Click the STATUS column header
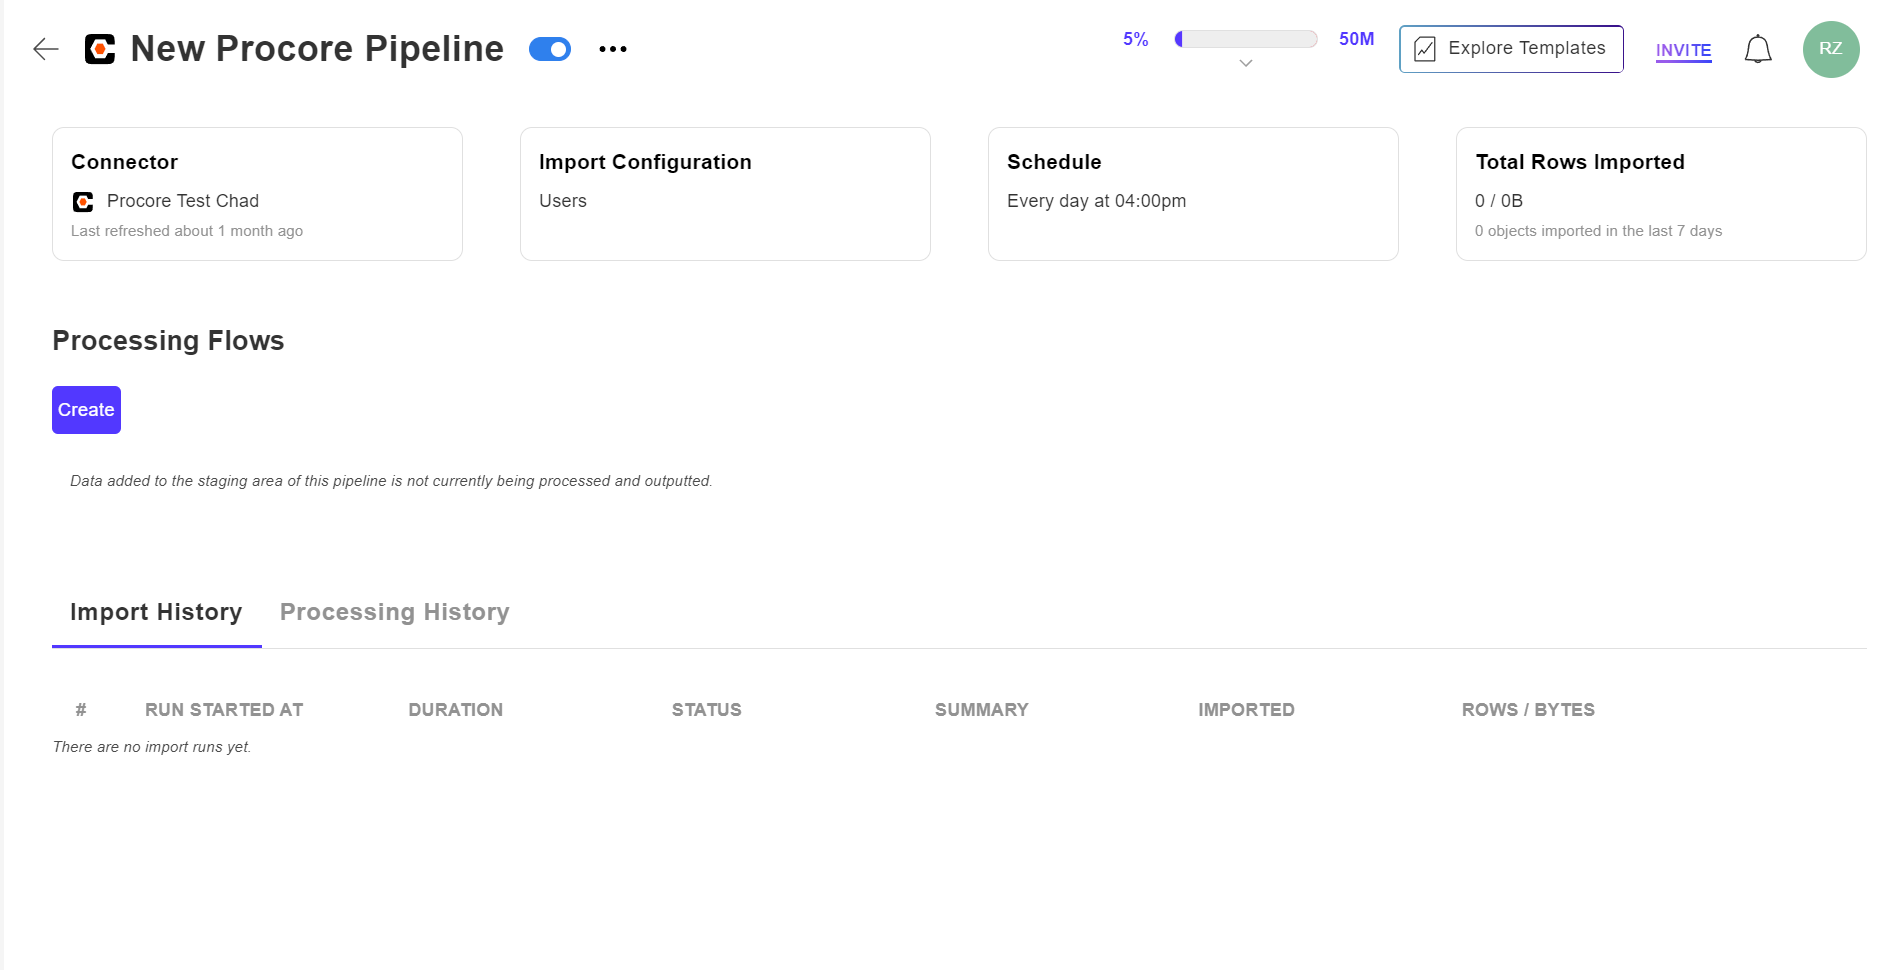The height and width of the screenshot is (970, 1903). [706, 710]
